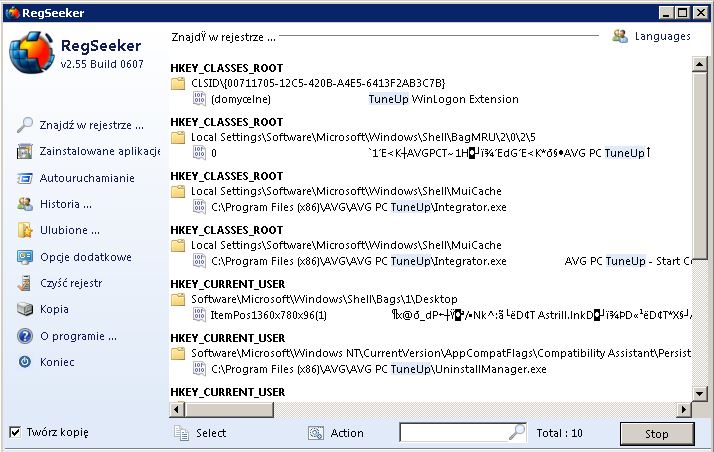Select Koniec to exit
Screen dimensions: 714x452
pyautogui.click(x=57, y=362)
